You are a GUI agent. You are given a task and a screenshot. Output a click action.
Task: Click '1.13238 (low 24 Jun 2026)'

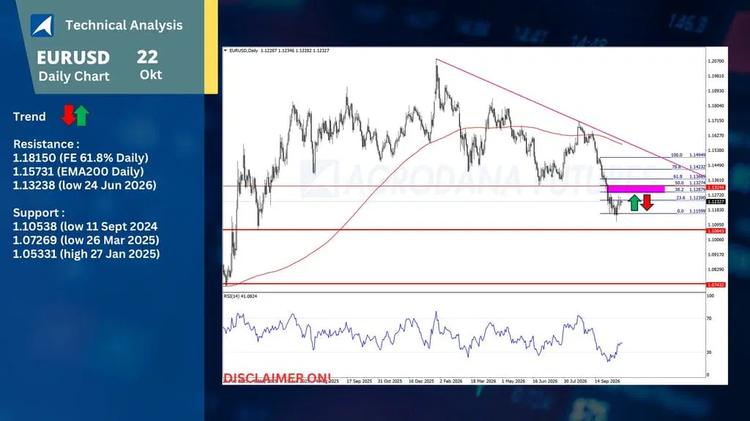coord(85,185)
